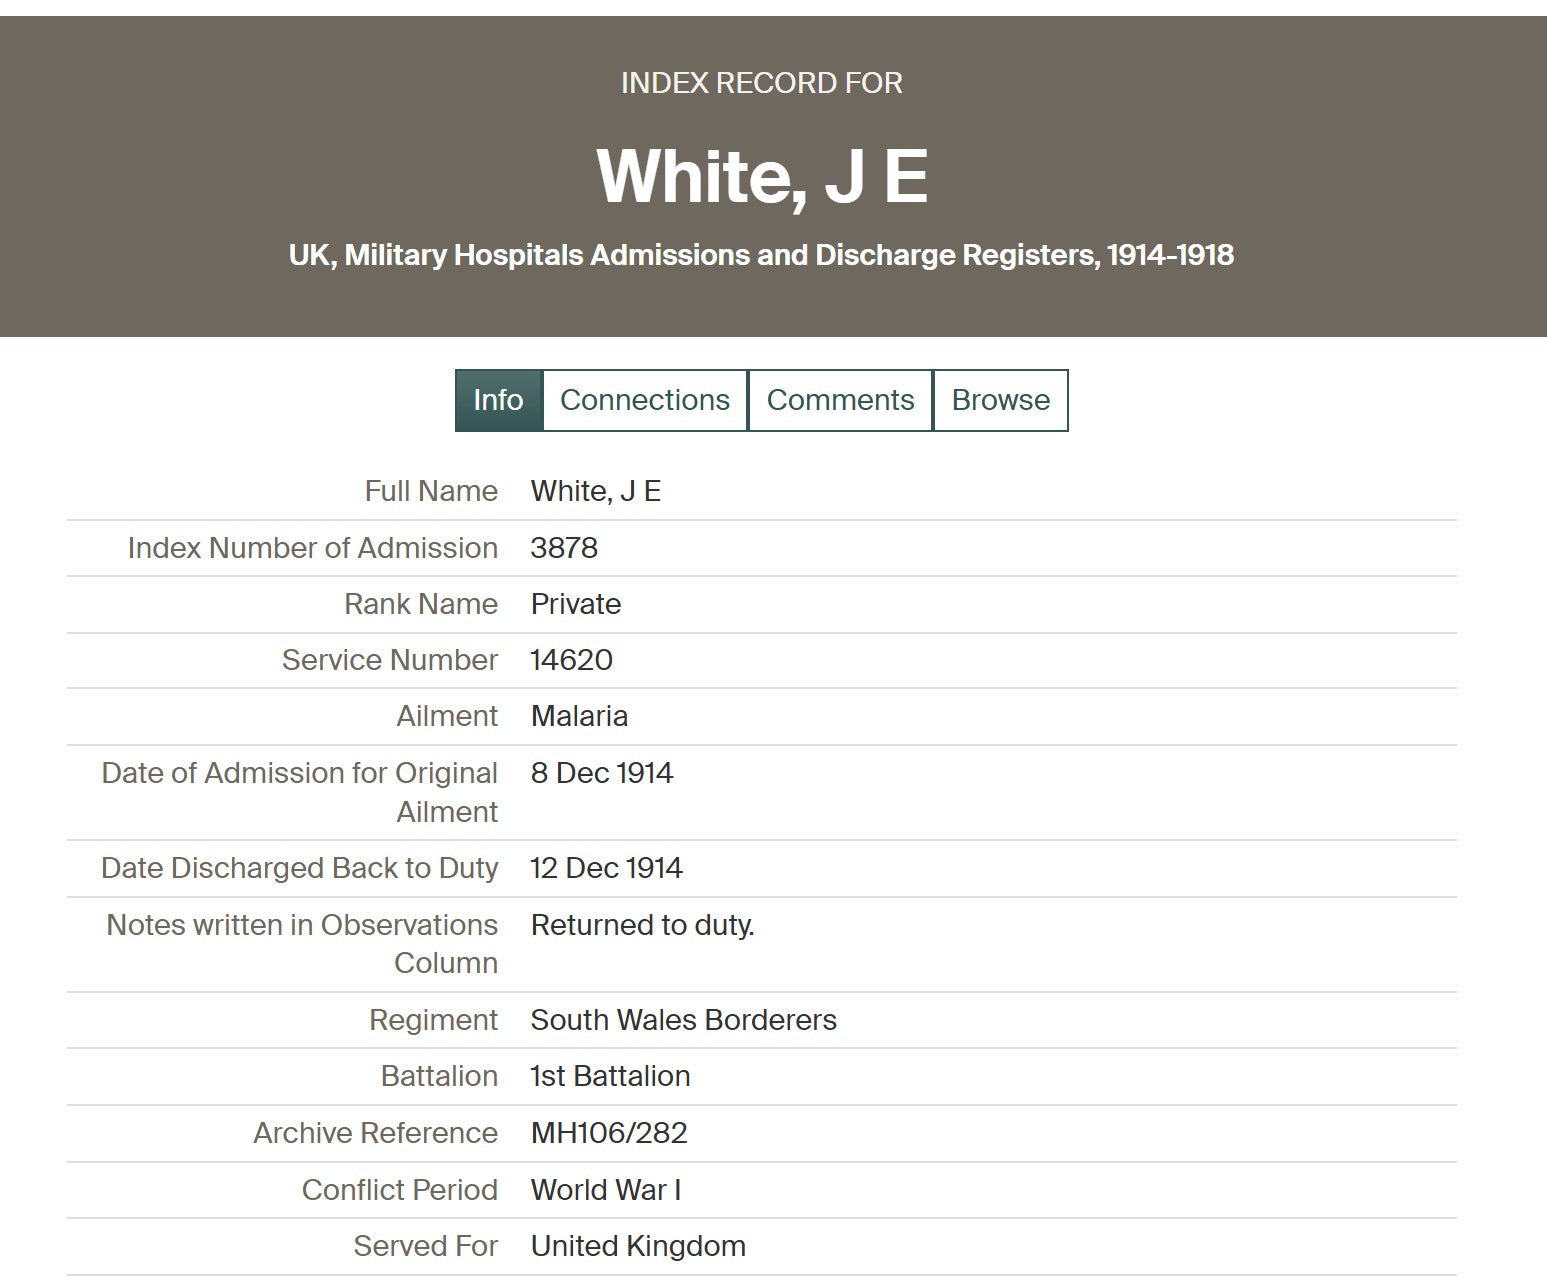Click the Returned to duty note
Image resolution: width=1547 pixels, height=1280 pixels.
(642, 925)
